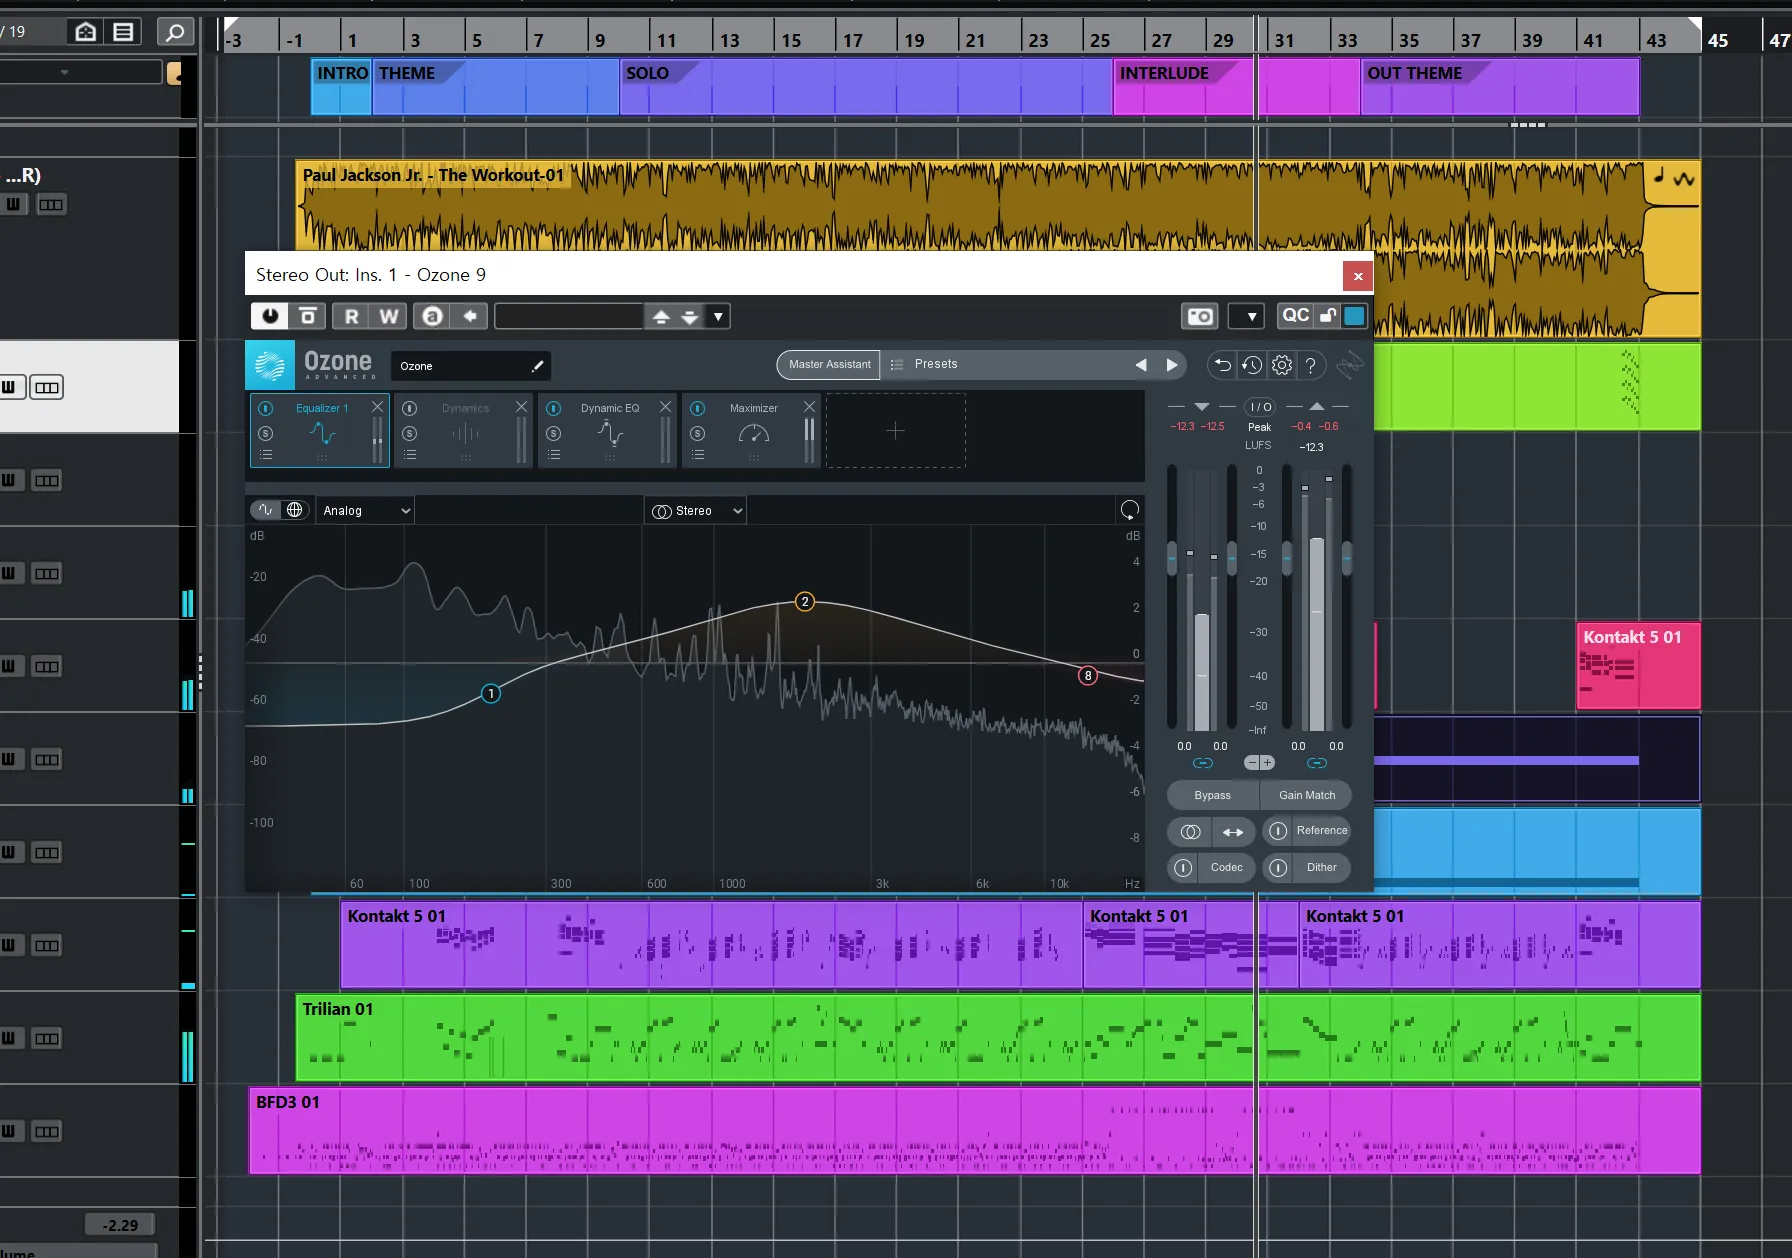Viewport: 1792px width, 1258px height.
Task: Enable Read automation (R) for the plug-in
Action: pyautogui.click(x=351, y=316)
